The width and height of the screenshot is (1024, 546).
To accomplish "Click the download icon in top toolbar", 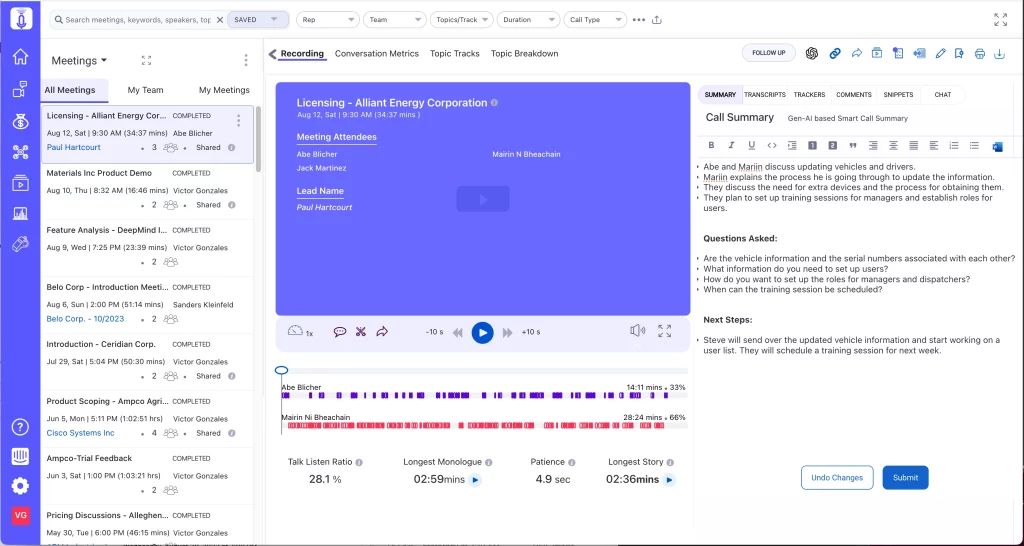I will coord(999,54).
